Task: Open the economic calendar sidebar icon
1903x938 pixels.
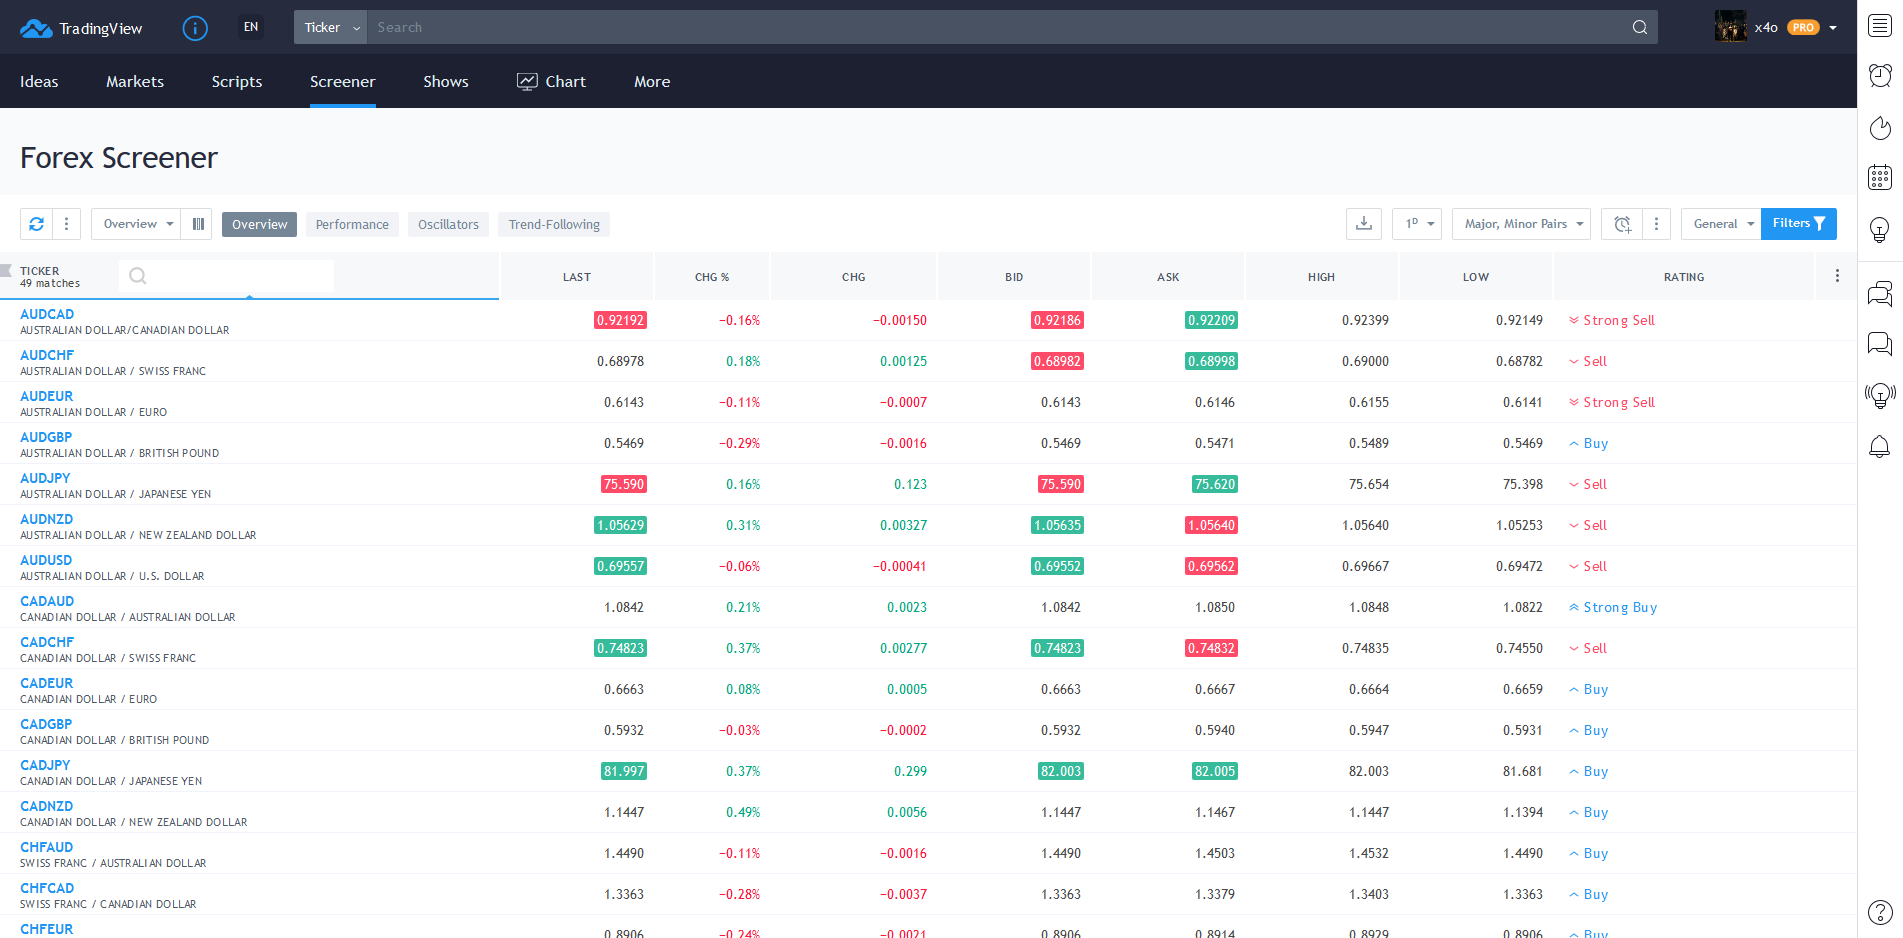Action: point(1880,178)
